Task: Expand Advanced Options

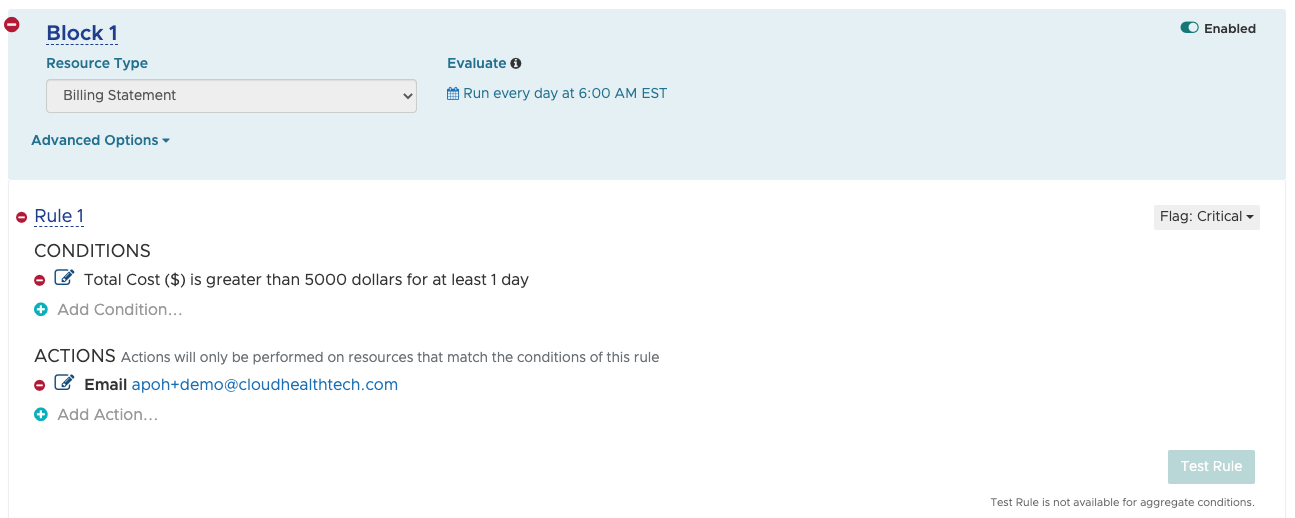Action: pyautogui.click(x=100, y=141)
